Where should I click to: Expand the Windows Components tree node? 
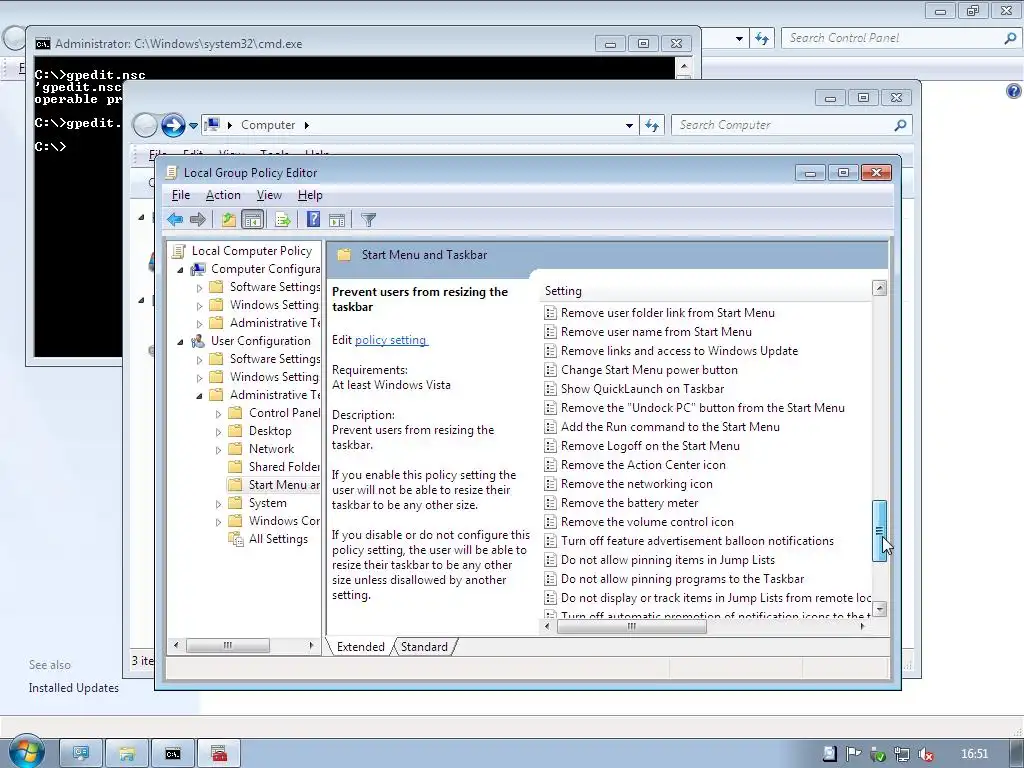pos(219,522)
